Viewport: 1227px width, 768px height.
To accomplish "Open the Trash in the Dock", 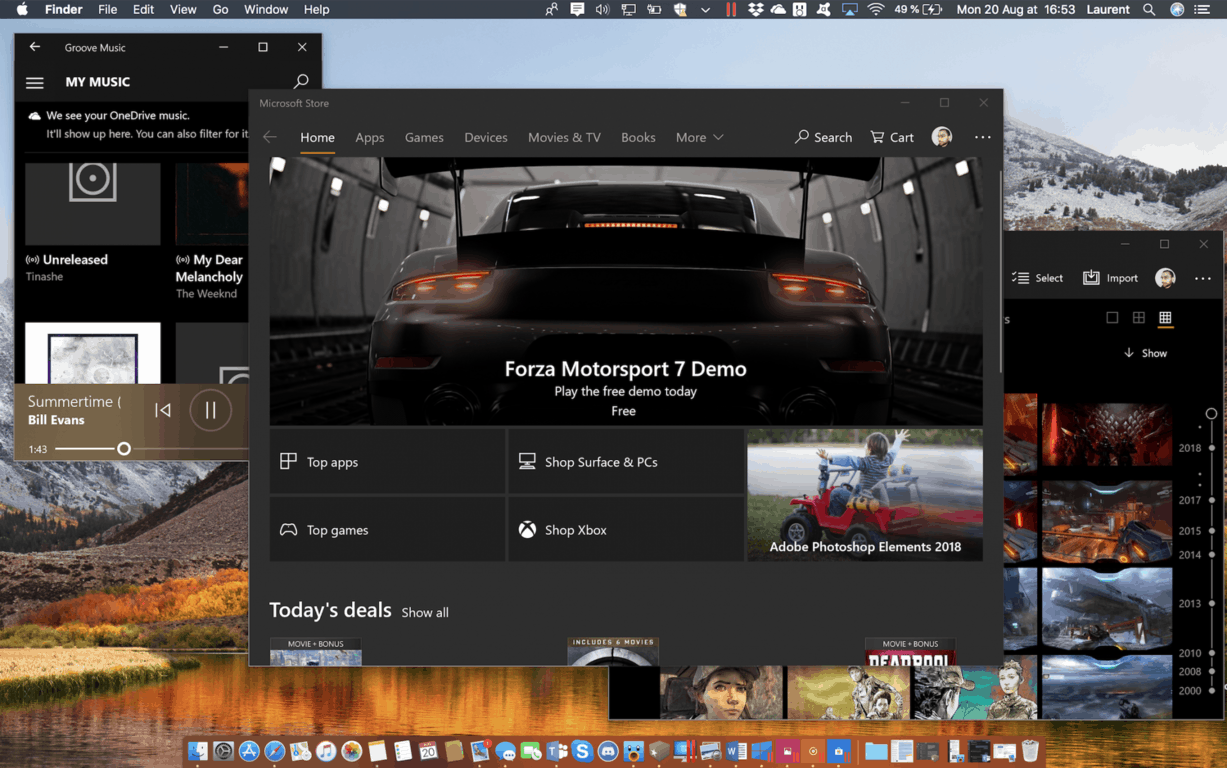I will pos(1030,750).
